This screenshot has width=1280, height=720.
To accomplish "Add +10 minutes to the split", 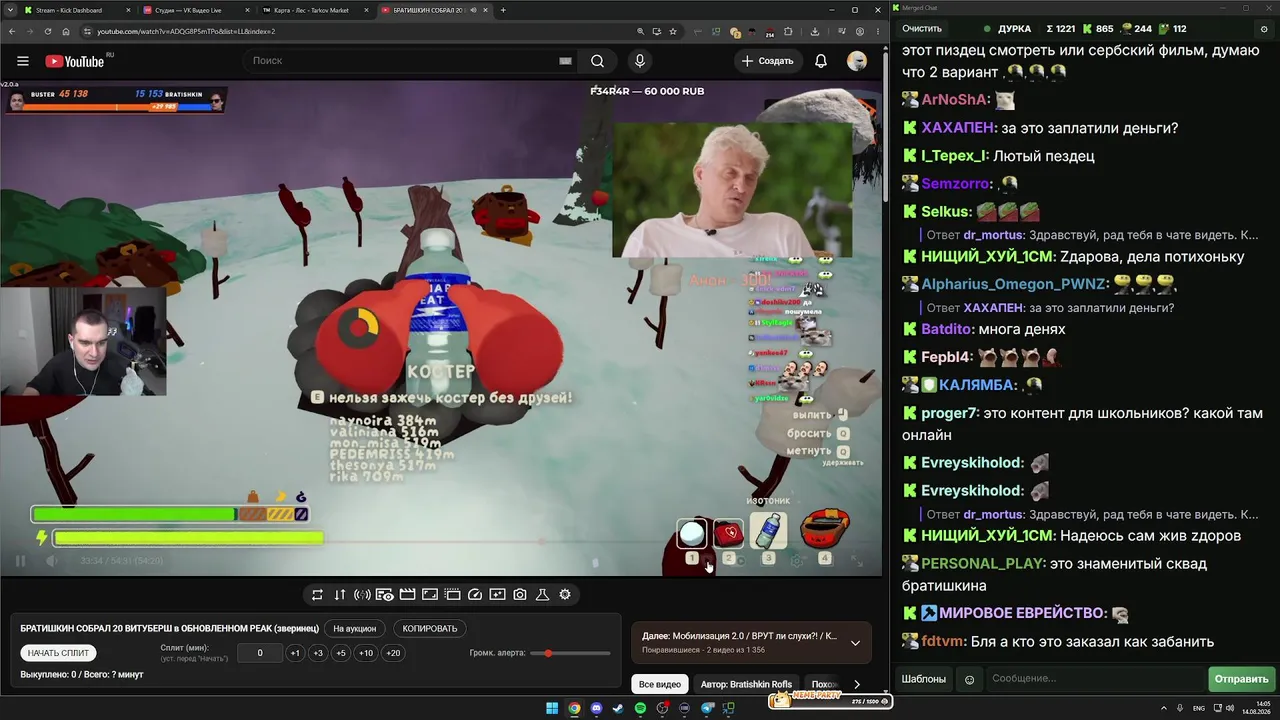I will coord(366,653).
